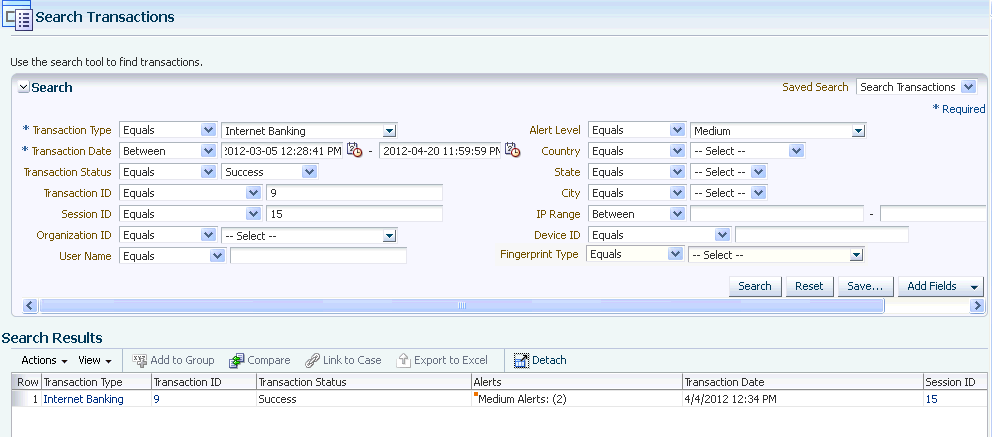The height and width of the screenshot is (437, 992).
Task: Click the Reset button
Action: (810, 286)
